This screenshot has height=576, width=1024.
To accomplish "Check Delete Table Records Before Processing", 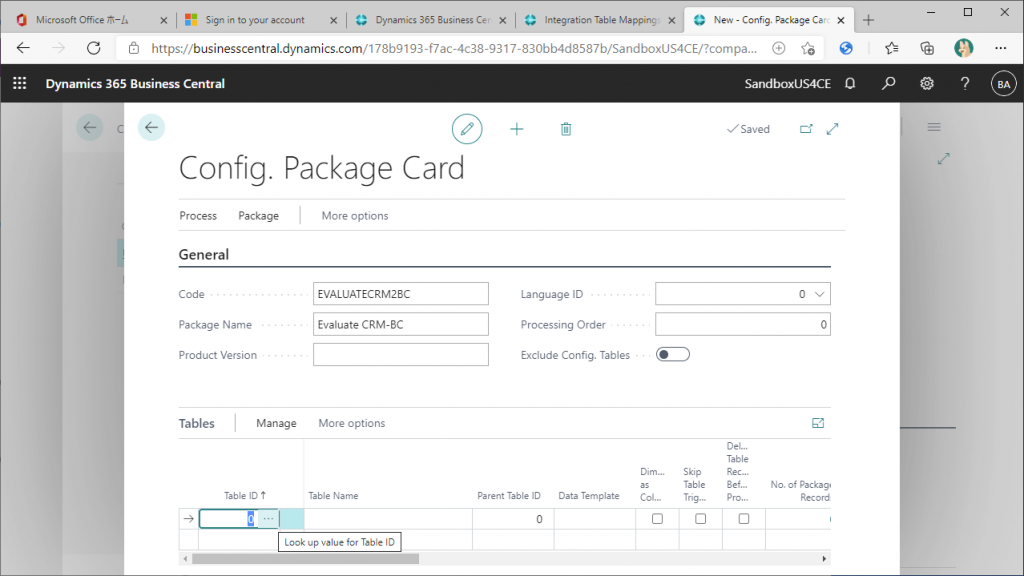I will pos(743,519).
